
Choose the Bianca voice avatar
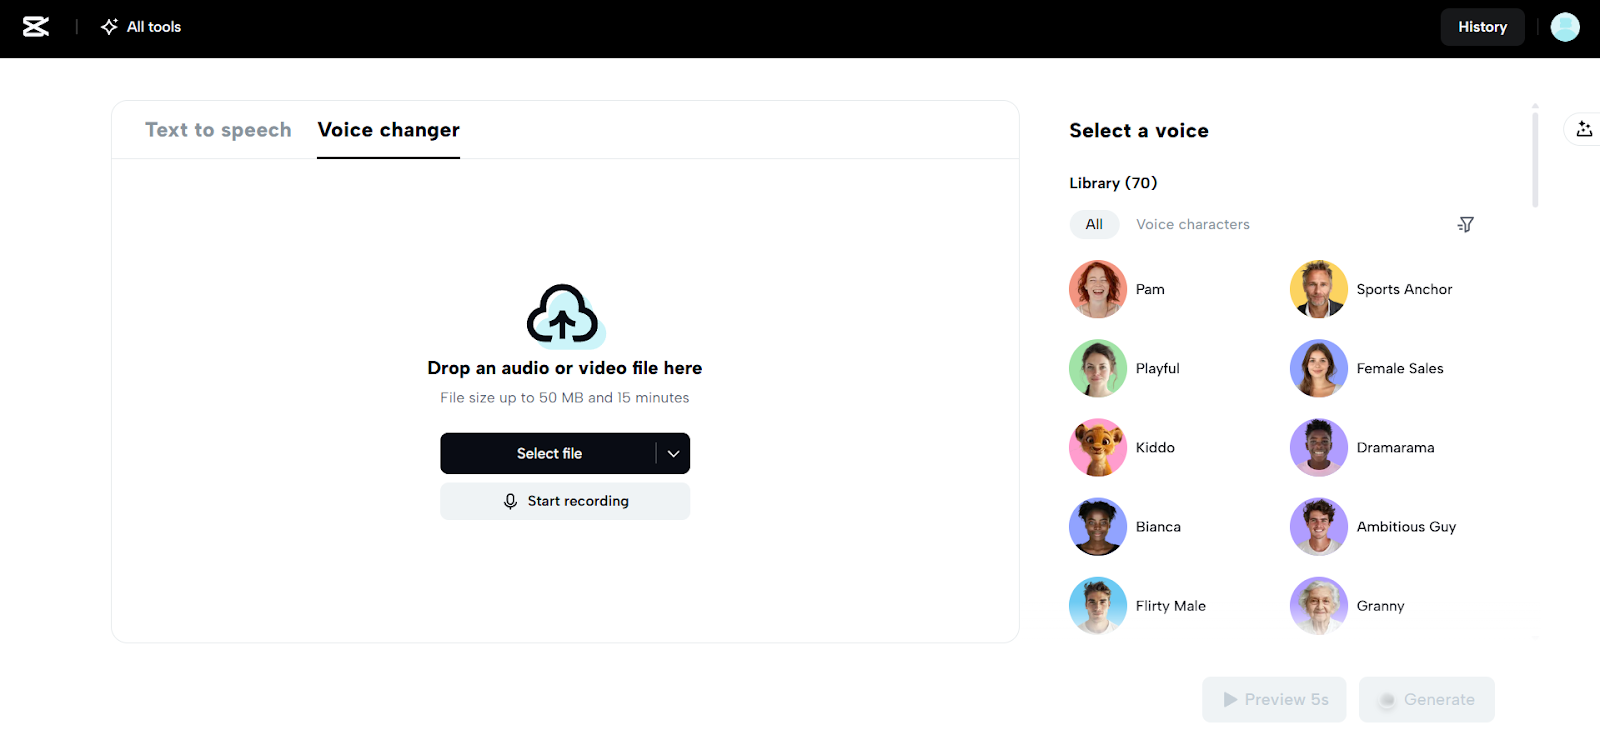click(x=1098, y=526)
